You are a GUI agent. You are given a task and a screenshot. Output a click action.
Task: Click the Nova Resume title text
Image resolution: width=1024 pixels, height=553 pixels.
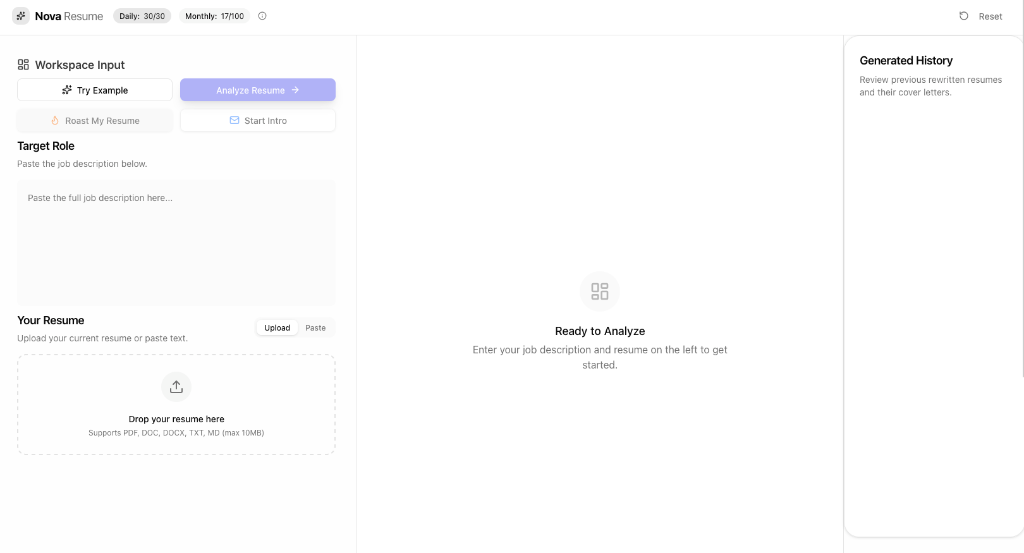tap(69, 16)
